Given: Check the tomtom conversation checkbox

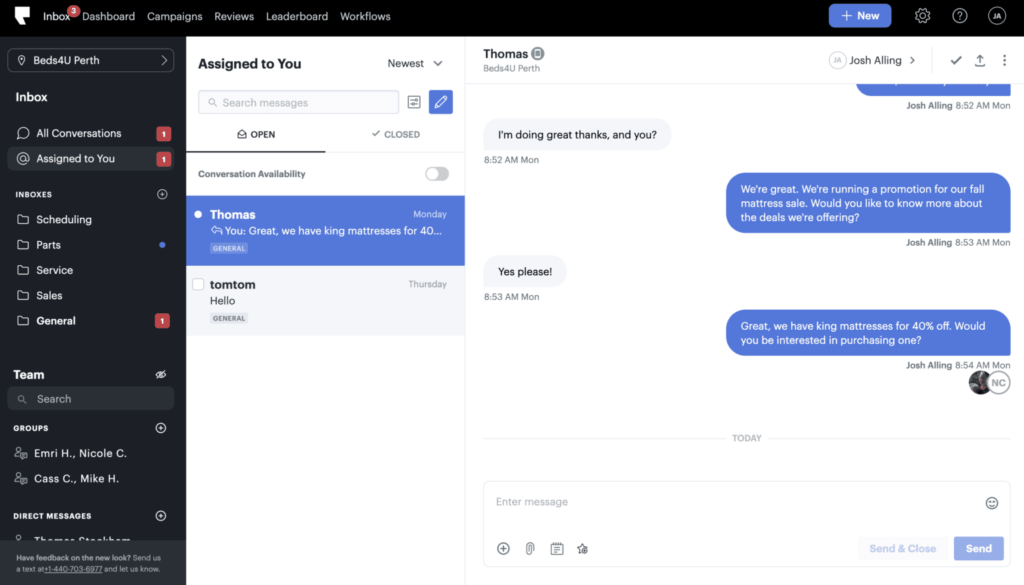Looking at the screenshot, I should (198, 285).
